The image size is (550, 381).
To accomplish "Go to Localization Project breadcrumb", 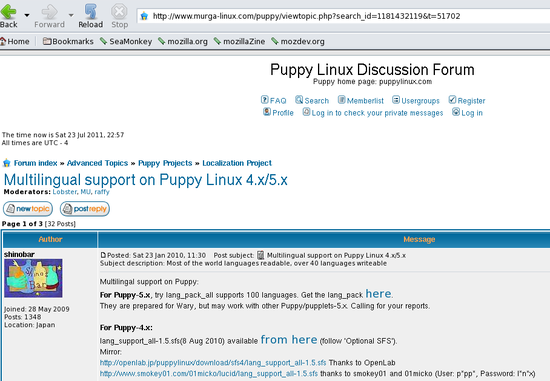I will click(x=237, y=163).
